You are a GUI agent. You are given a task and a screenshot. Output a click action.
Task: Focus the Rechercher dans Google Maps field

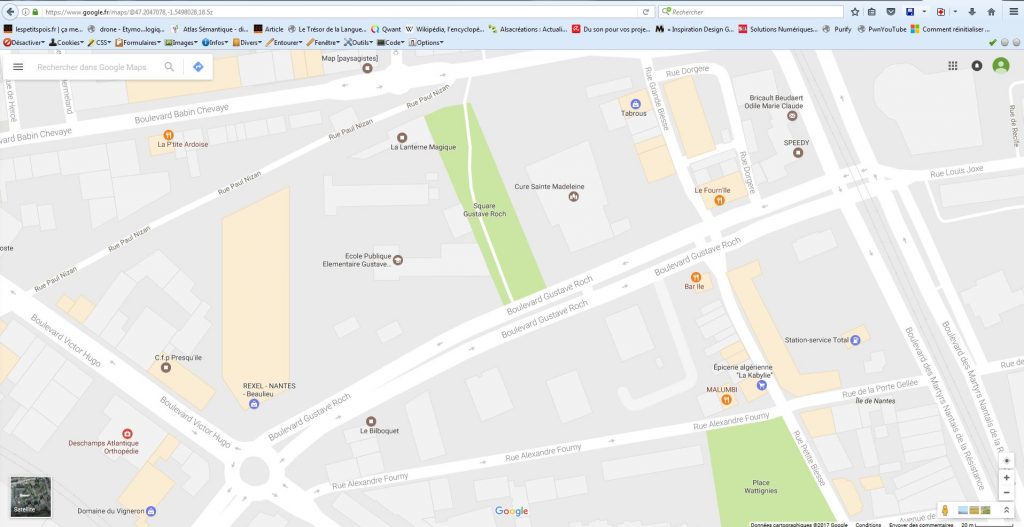(x=95, y=67)
